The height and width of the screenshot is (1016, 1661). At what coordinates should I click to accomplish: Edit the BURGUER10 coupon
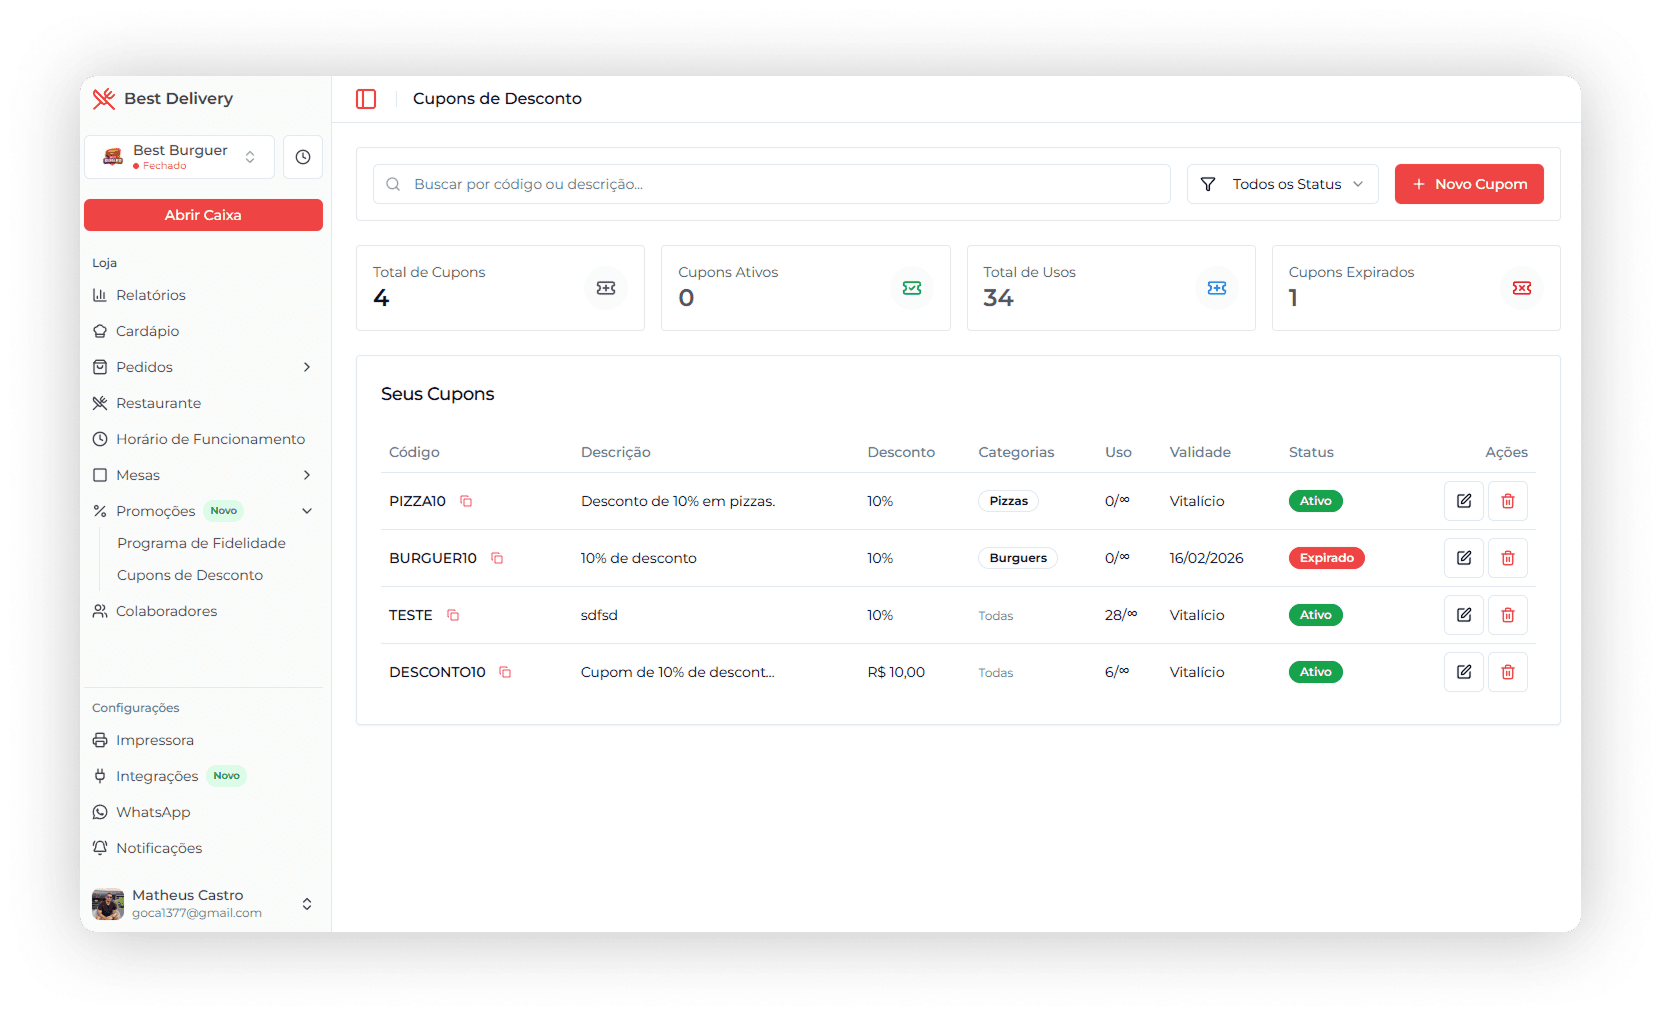(1463, 558)
